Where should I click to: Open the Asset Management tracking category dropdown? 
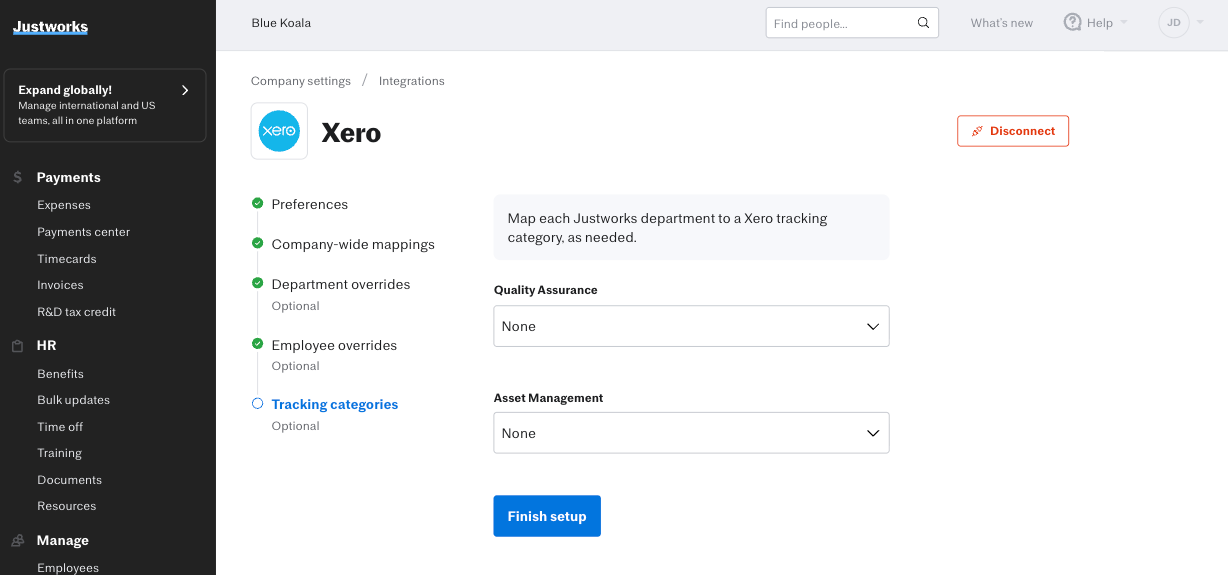[691, 434]
